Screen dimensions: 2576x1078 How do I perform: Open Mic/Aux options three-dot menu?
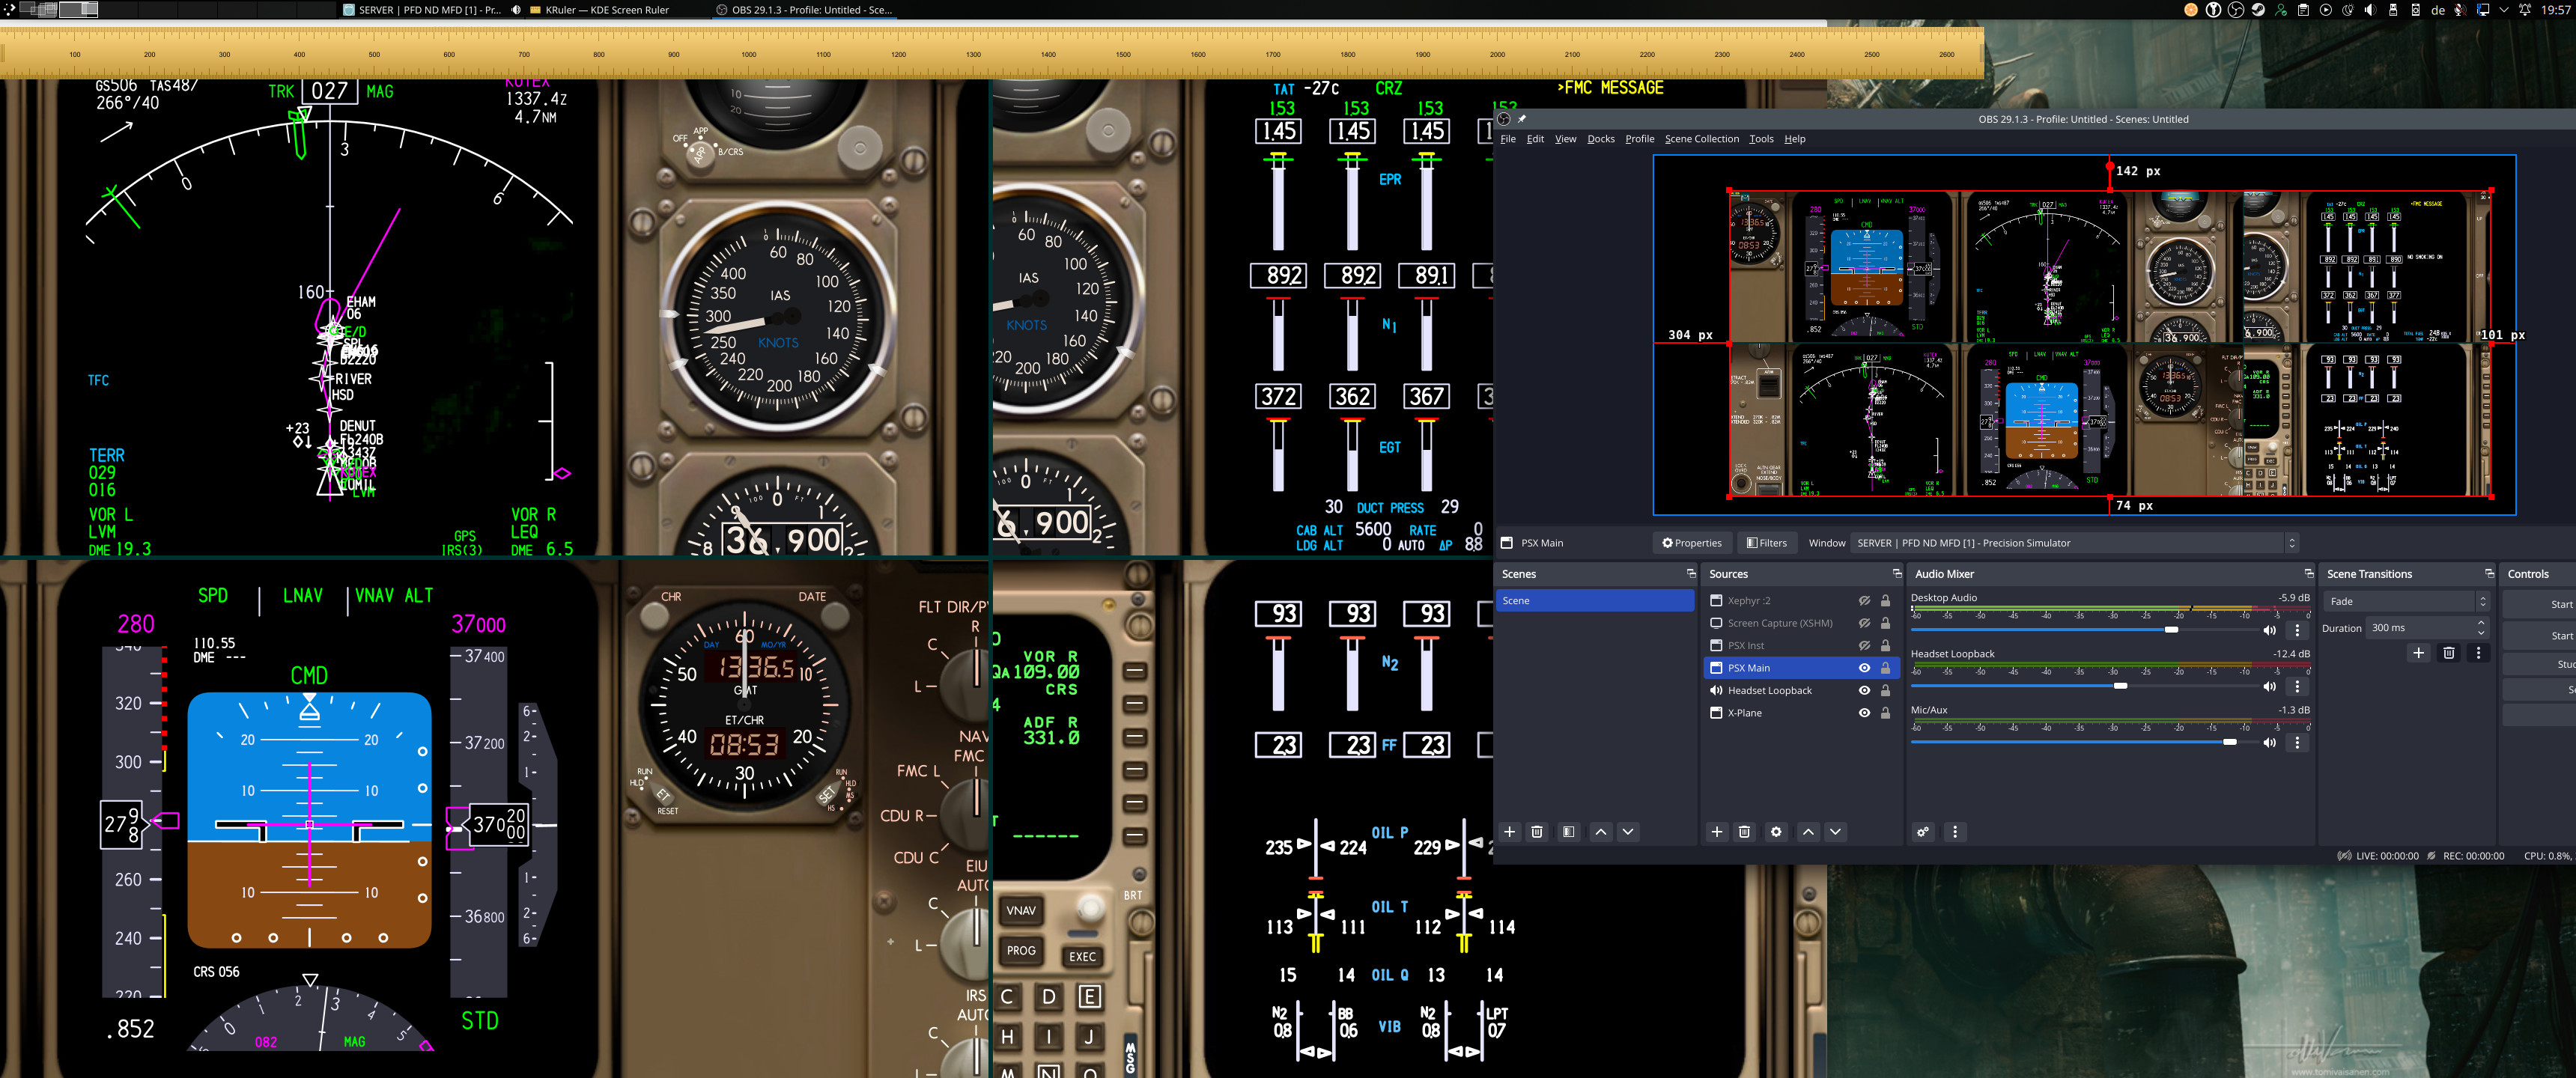pos(2297,742)
